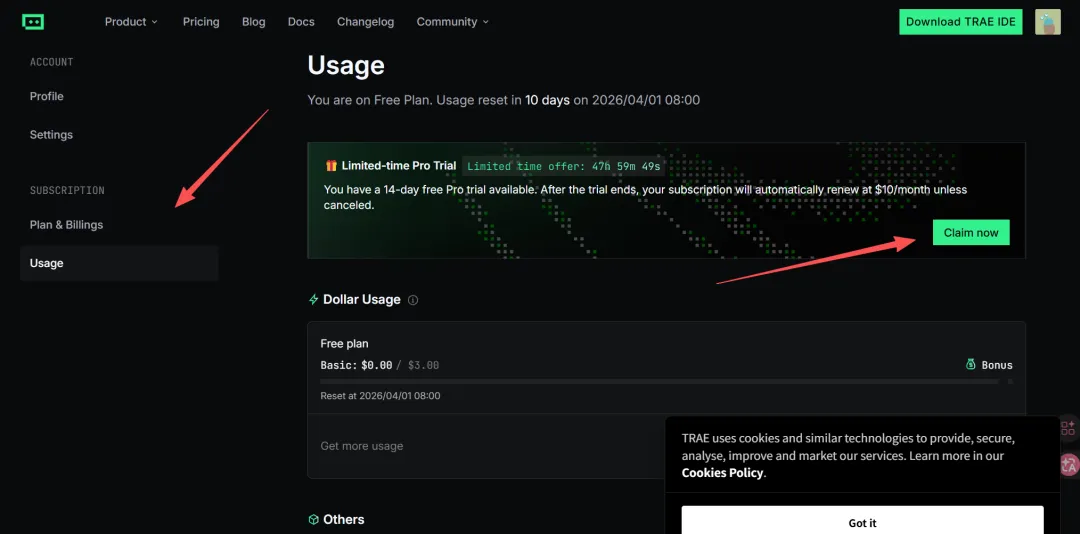Viewport: 1080px width, 534px height.
Task: Click the grid extension icon at right edge
Action: pyautogui.click(x=1068, y=428)
